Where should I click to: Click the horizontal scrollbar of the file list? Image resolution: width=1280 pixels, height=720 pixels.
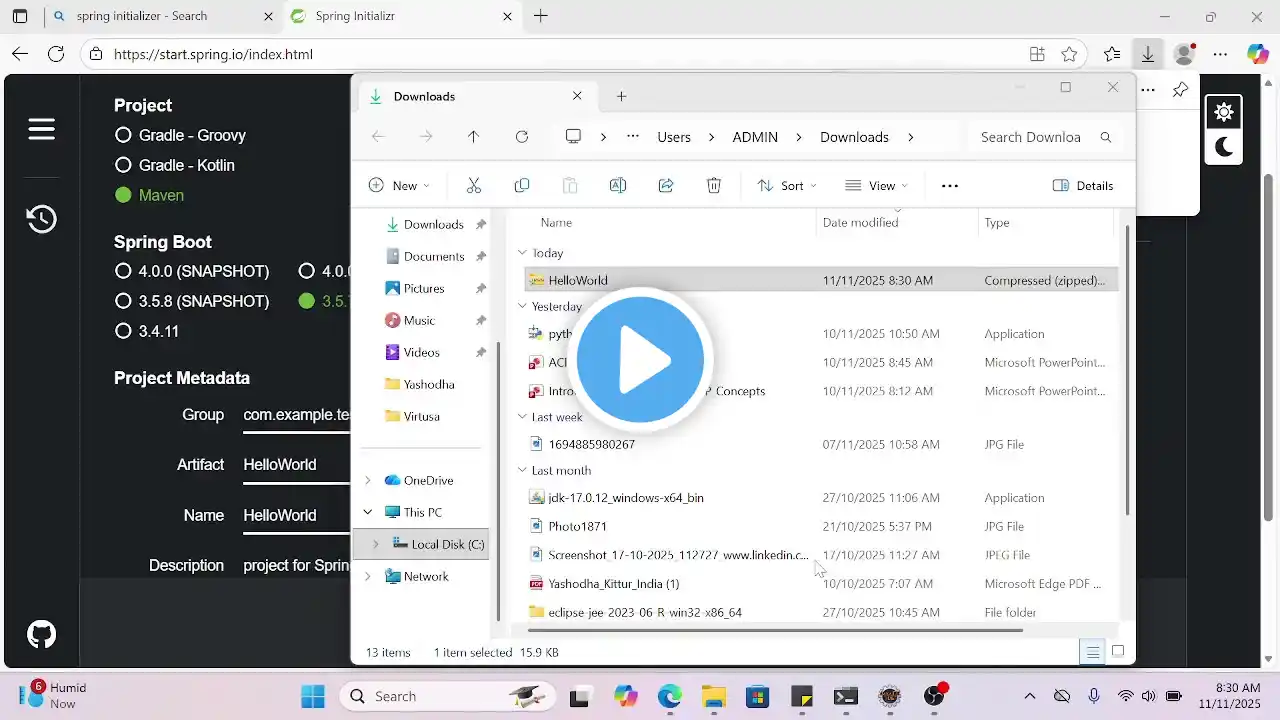tap(775, 630)
